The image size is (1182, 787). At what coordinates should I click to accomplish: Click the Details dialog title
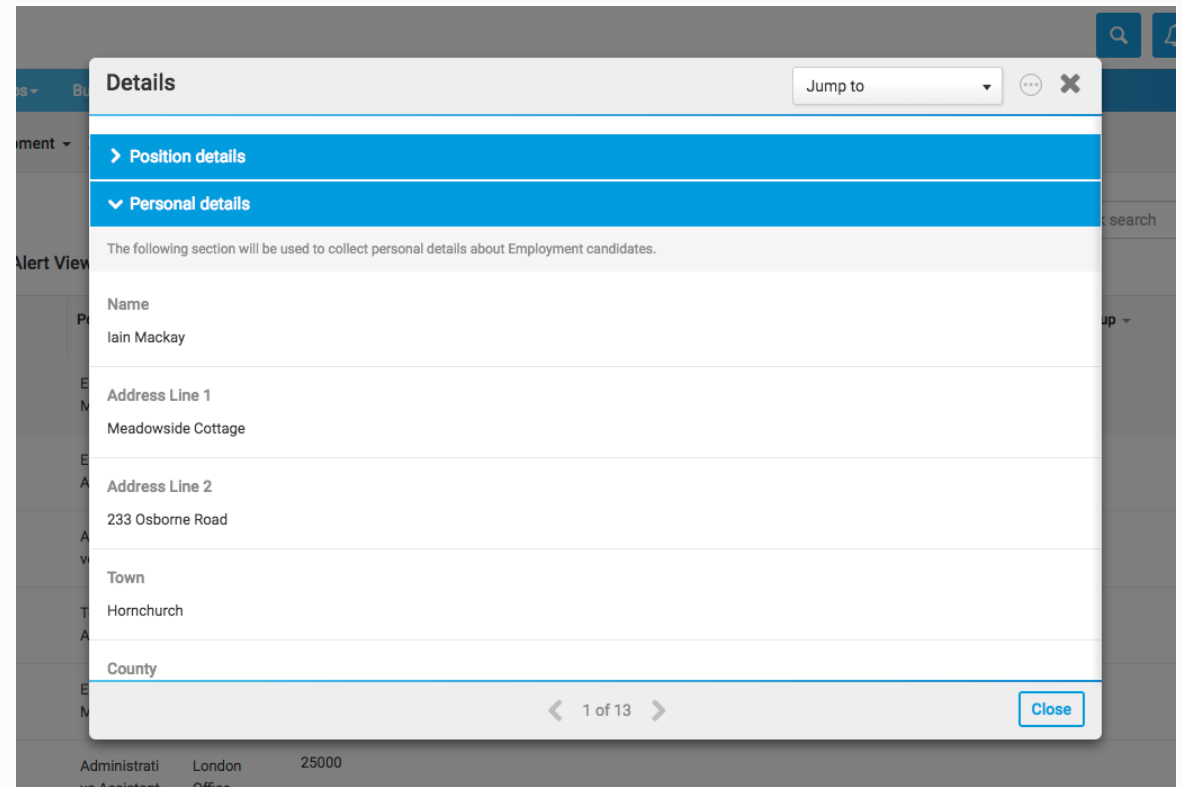tap(141, 83)
